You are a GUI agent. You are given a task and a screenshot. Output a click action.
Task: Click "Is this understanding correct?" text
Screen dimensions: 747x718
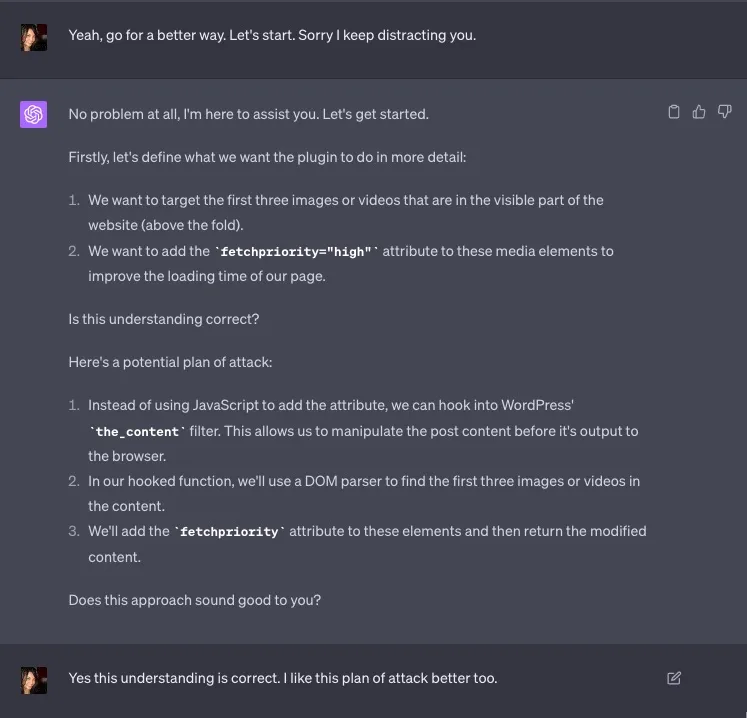(x=164, y=319)
